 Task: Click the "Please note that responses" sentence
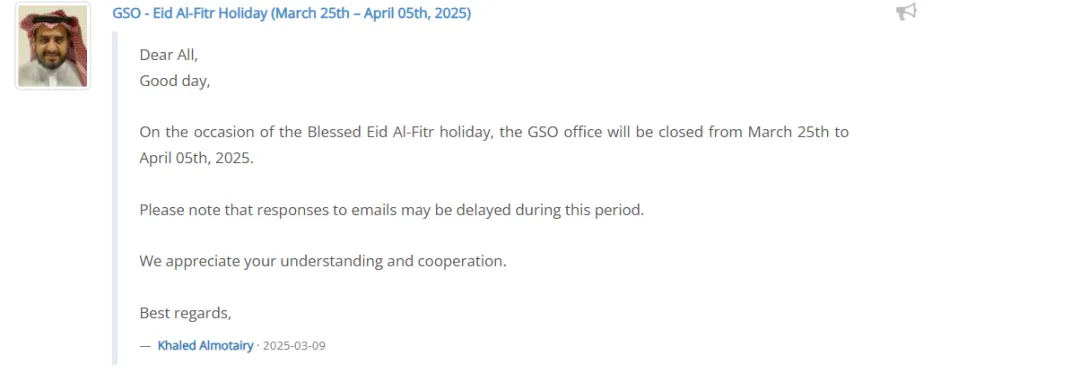pyautogui.click(x=391, y=209)
